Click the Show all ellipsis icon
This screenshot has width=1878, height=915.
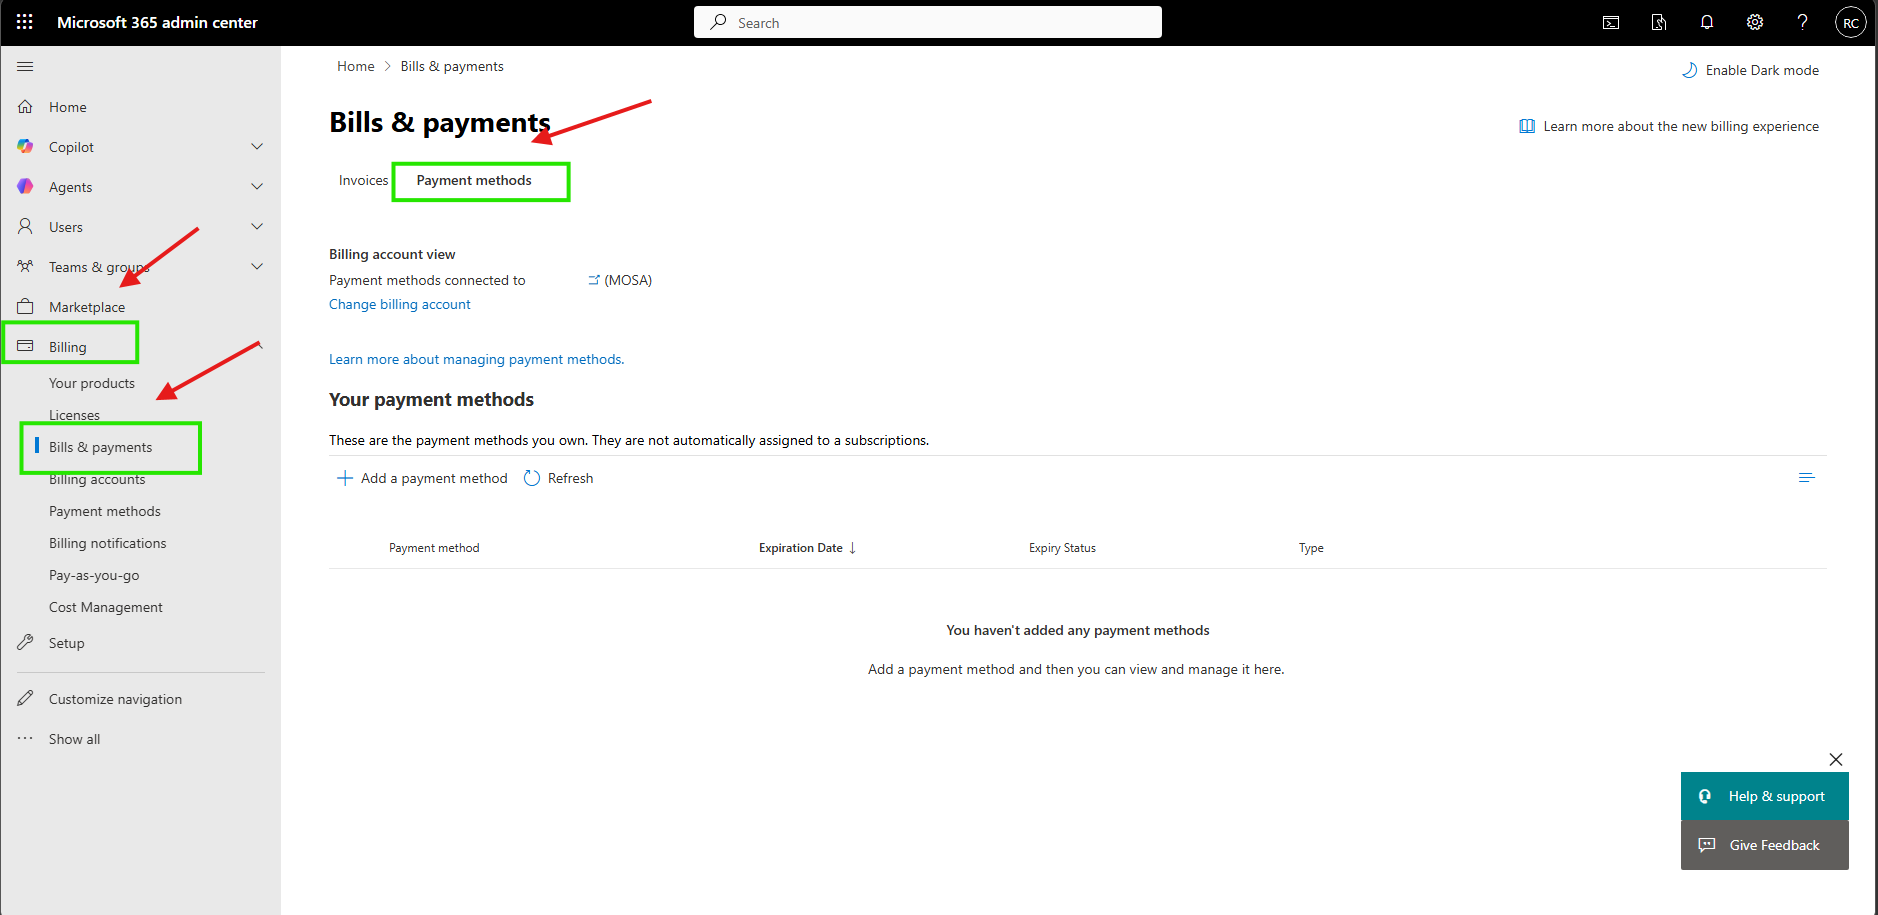(26, 739)
